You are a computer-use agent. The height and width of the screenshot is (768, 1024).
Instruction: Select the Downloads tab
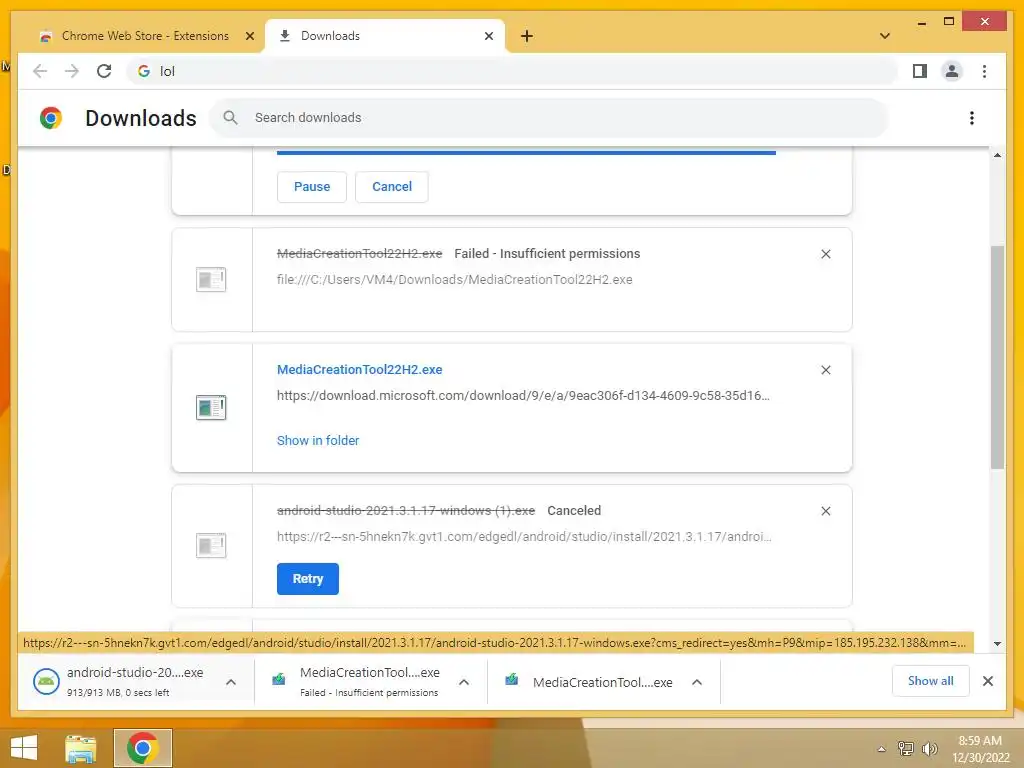pyautogui.click(x=385, y=36)
